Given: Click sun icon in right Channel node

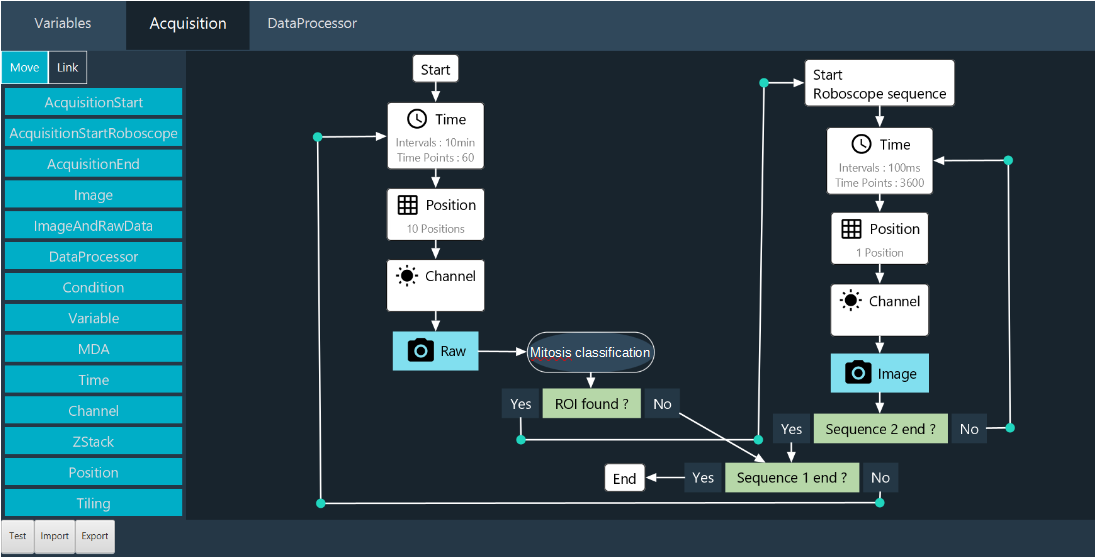Looking at the screenshot, I should tap(851, 301).
